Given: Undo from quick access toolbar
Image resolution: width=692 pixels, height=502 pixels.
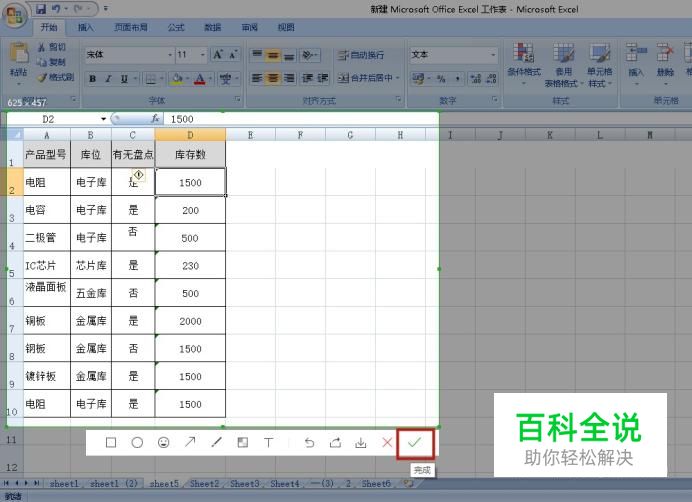Looking at the screenshot, I should tap(56, 9).
